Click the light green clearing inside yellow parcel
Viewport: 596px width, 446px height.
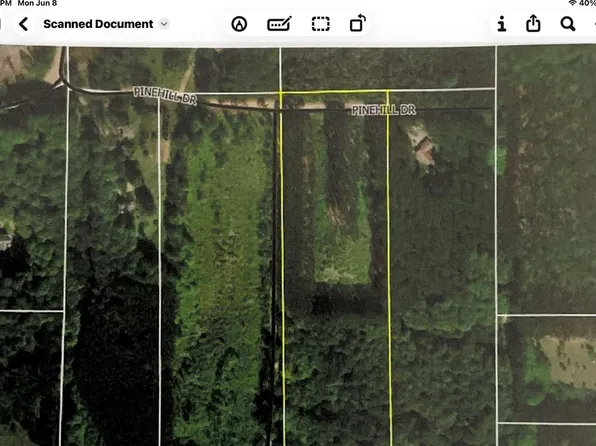(x=344, y=247)
